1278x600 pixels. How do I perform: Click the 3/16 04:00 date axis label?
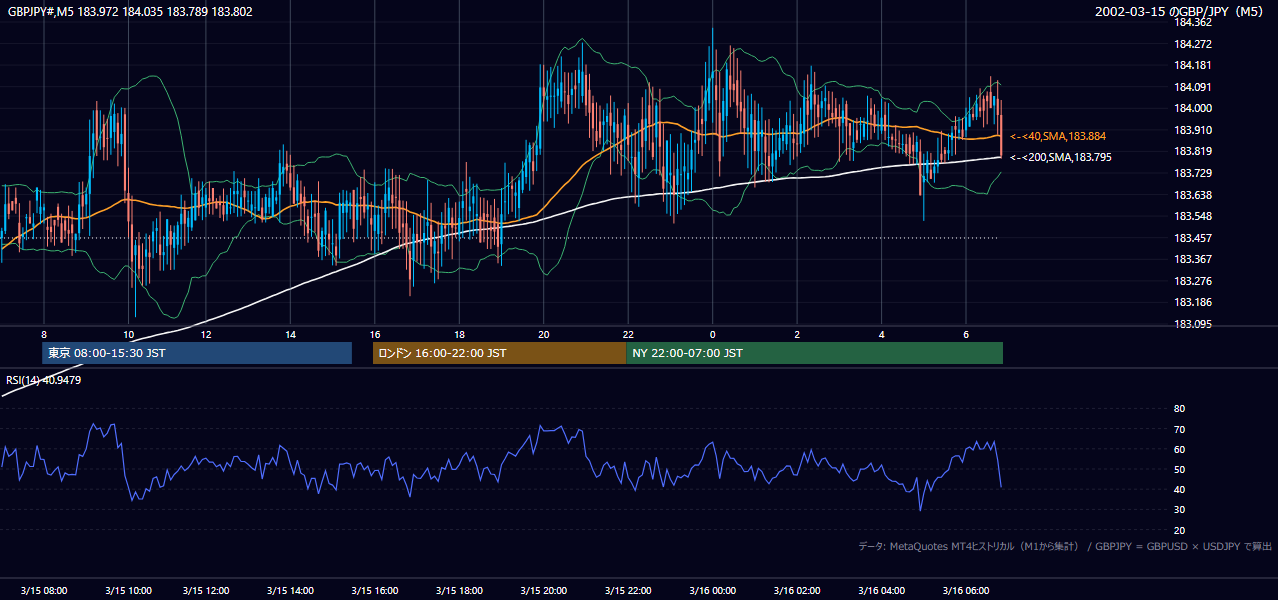click(880, 591)
